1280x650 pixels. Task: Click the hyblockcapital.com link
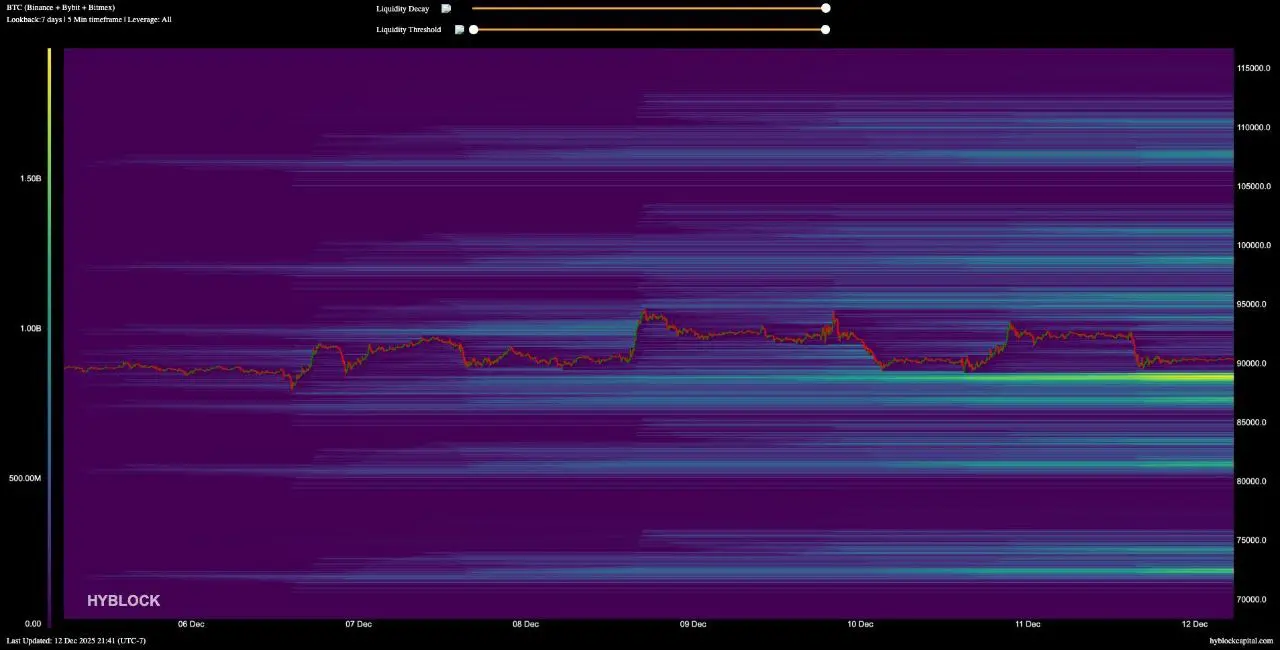pos(1241,640)
